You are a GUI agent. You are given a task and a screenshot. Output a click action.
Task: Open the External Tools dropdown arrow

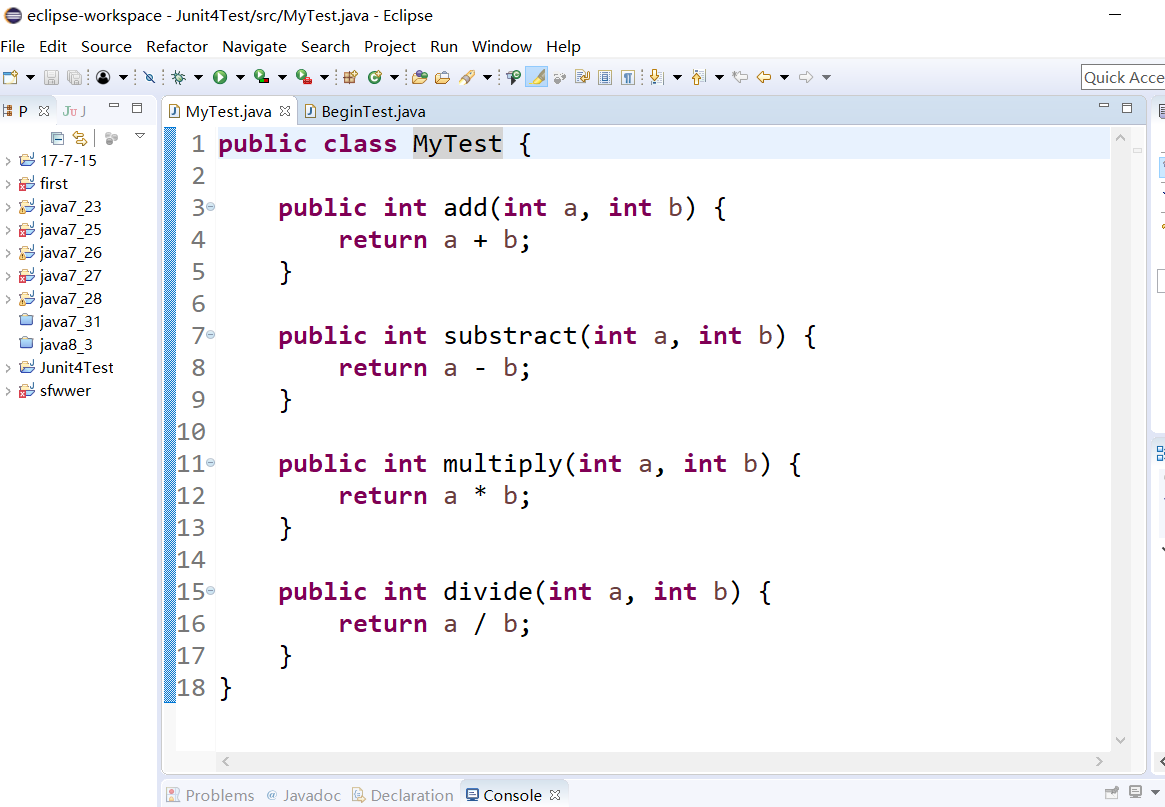coord(324,77)
